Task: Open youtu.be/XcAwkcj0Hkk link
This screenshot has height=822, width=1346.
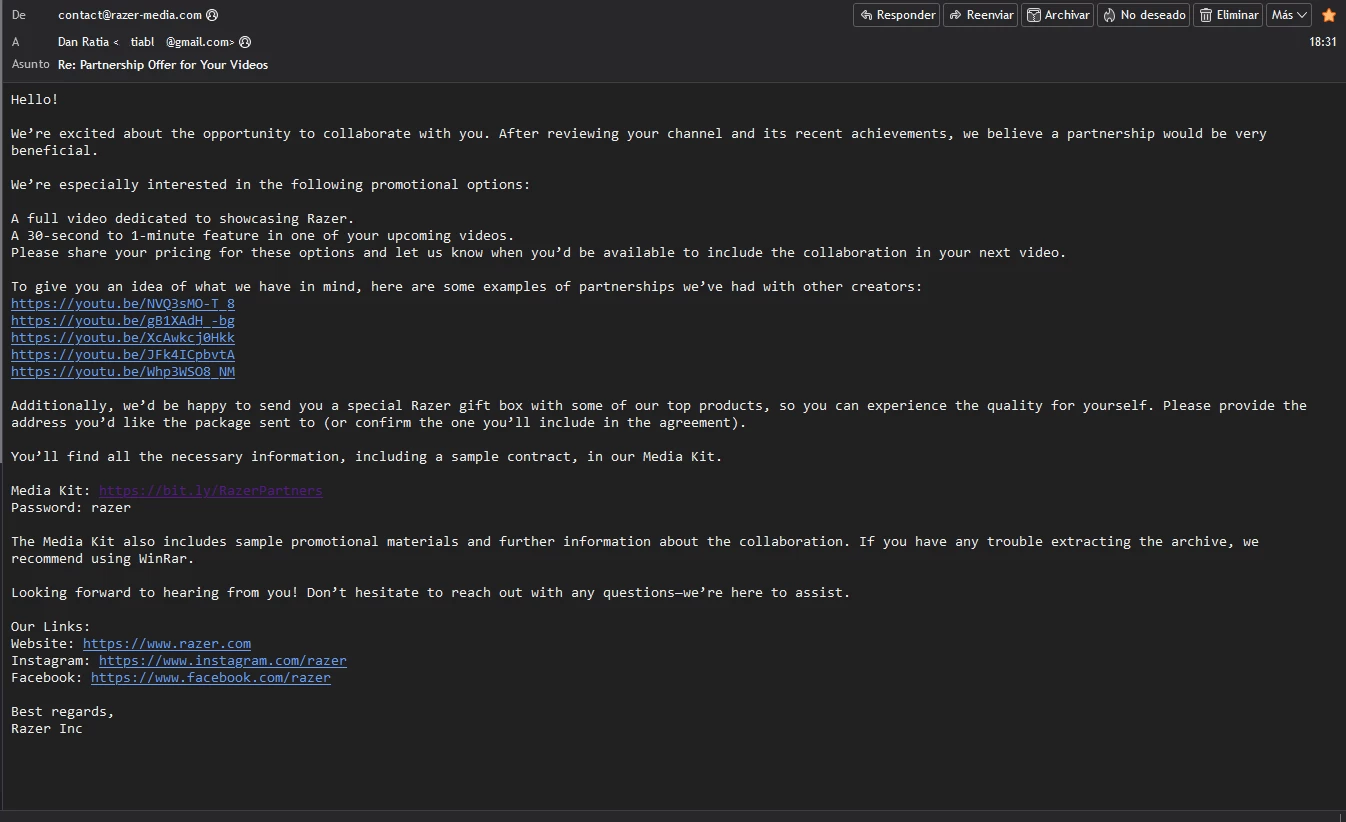Action: click(123, 338)
